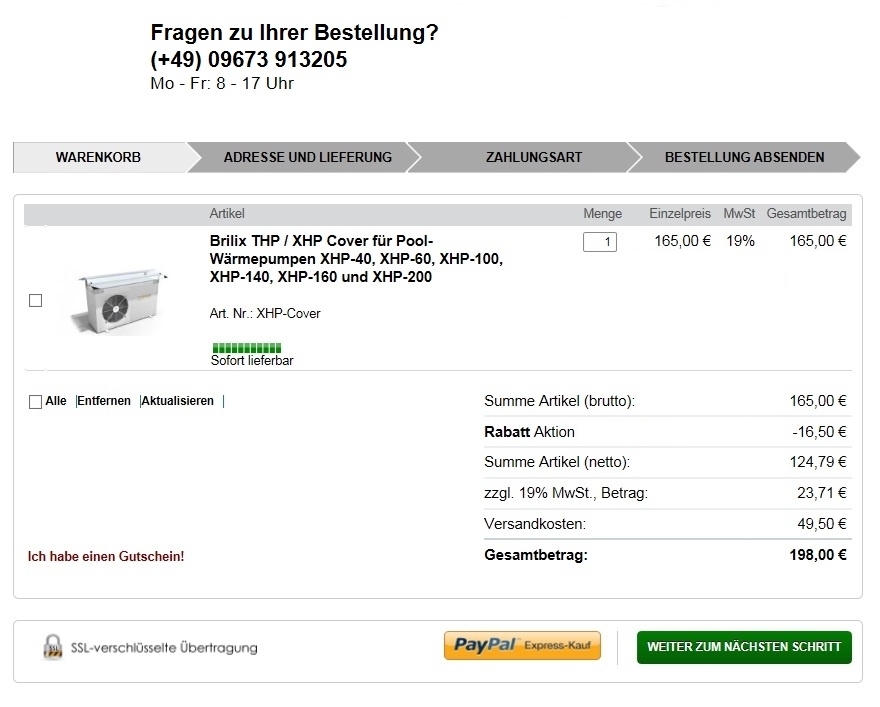Click the Entfernen link
The height and width of the screenshot is (707, 880).
tap(104, 401)
